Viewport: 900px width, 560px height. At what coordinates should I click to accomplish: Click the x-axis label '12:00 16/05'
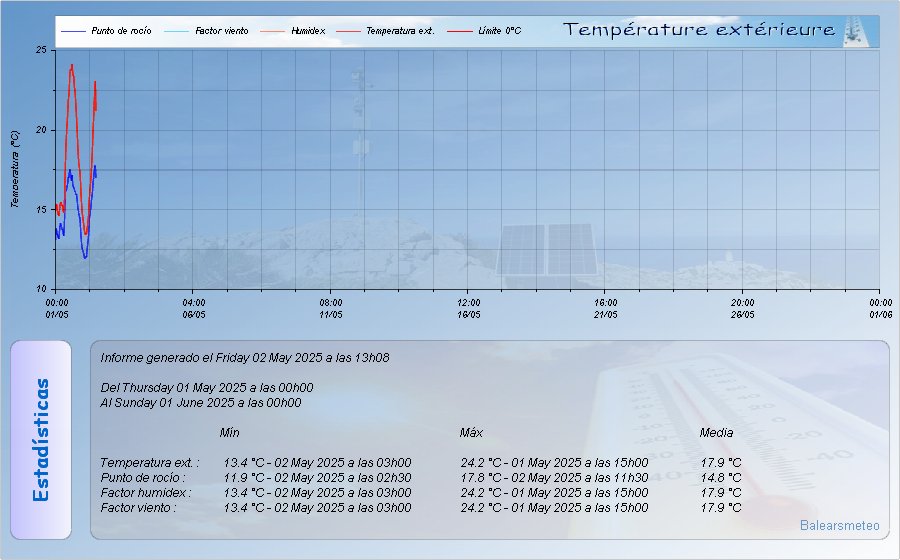pos(469,309)
